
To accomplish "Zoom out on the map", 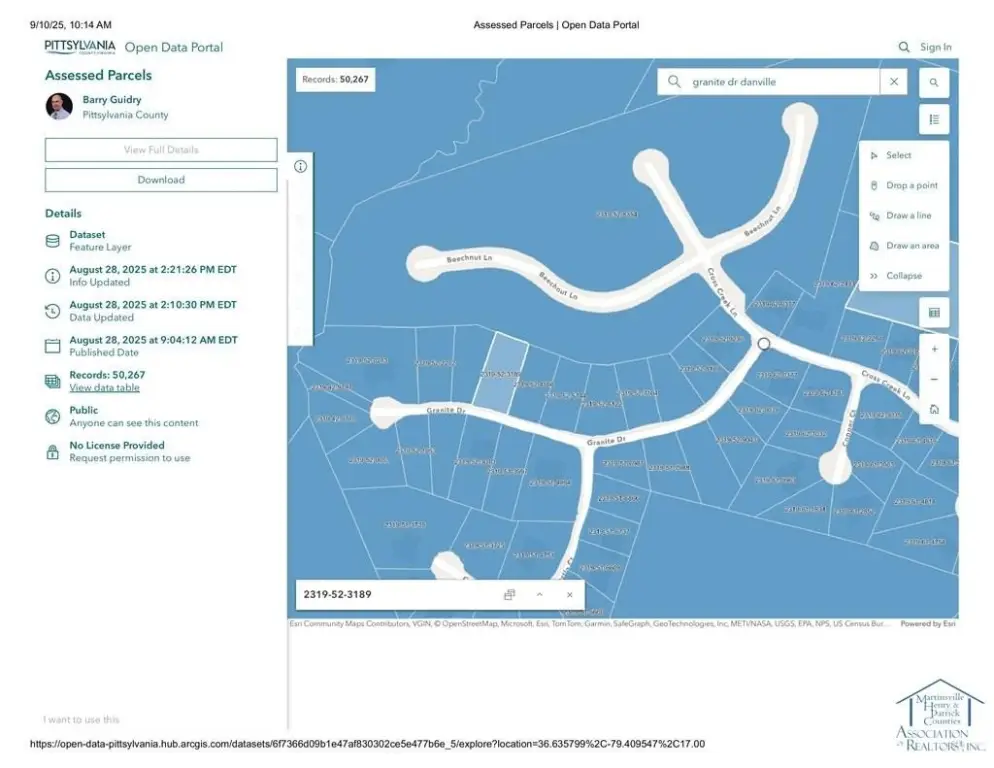I will coord(933,379).
